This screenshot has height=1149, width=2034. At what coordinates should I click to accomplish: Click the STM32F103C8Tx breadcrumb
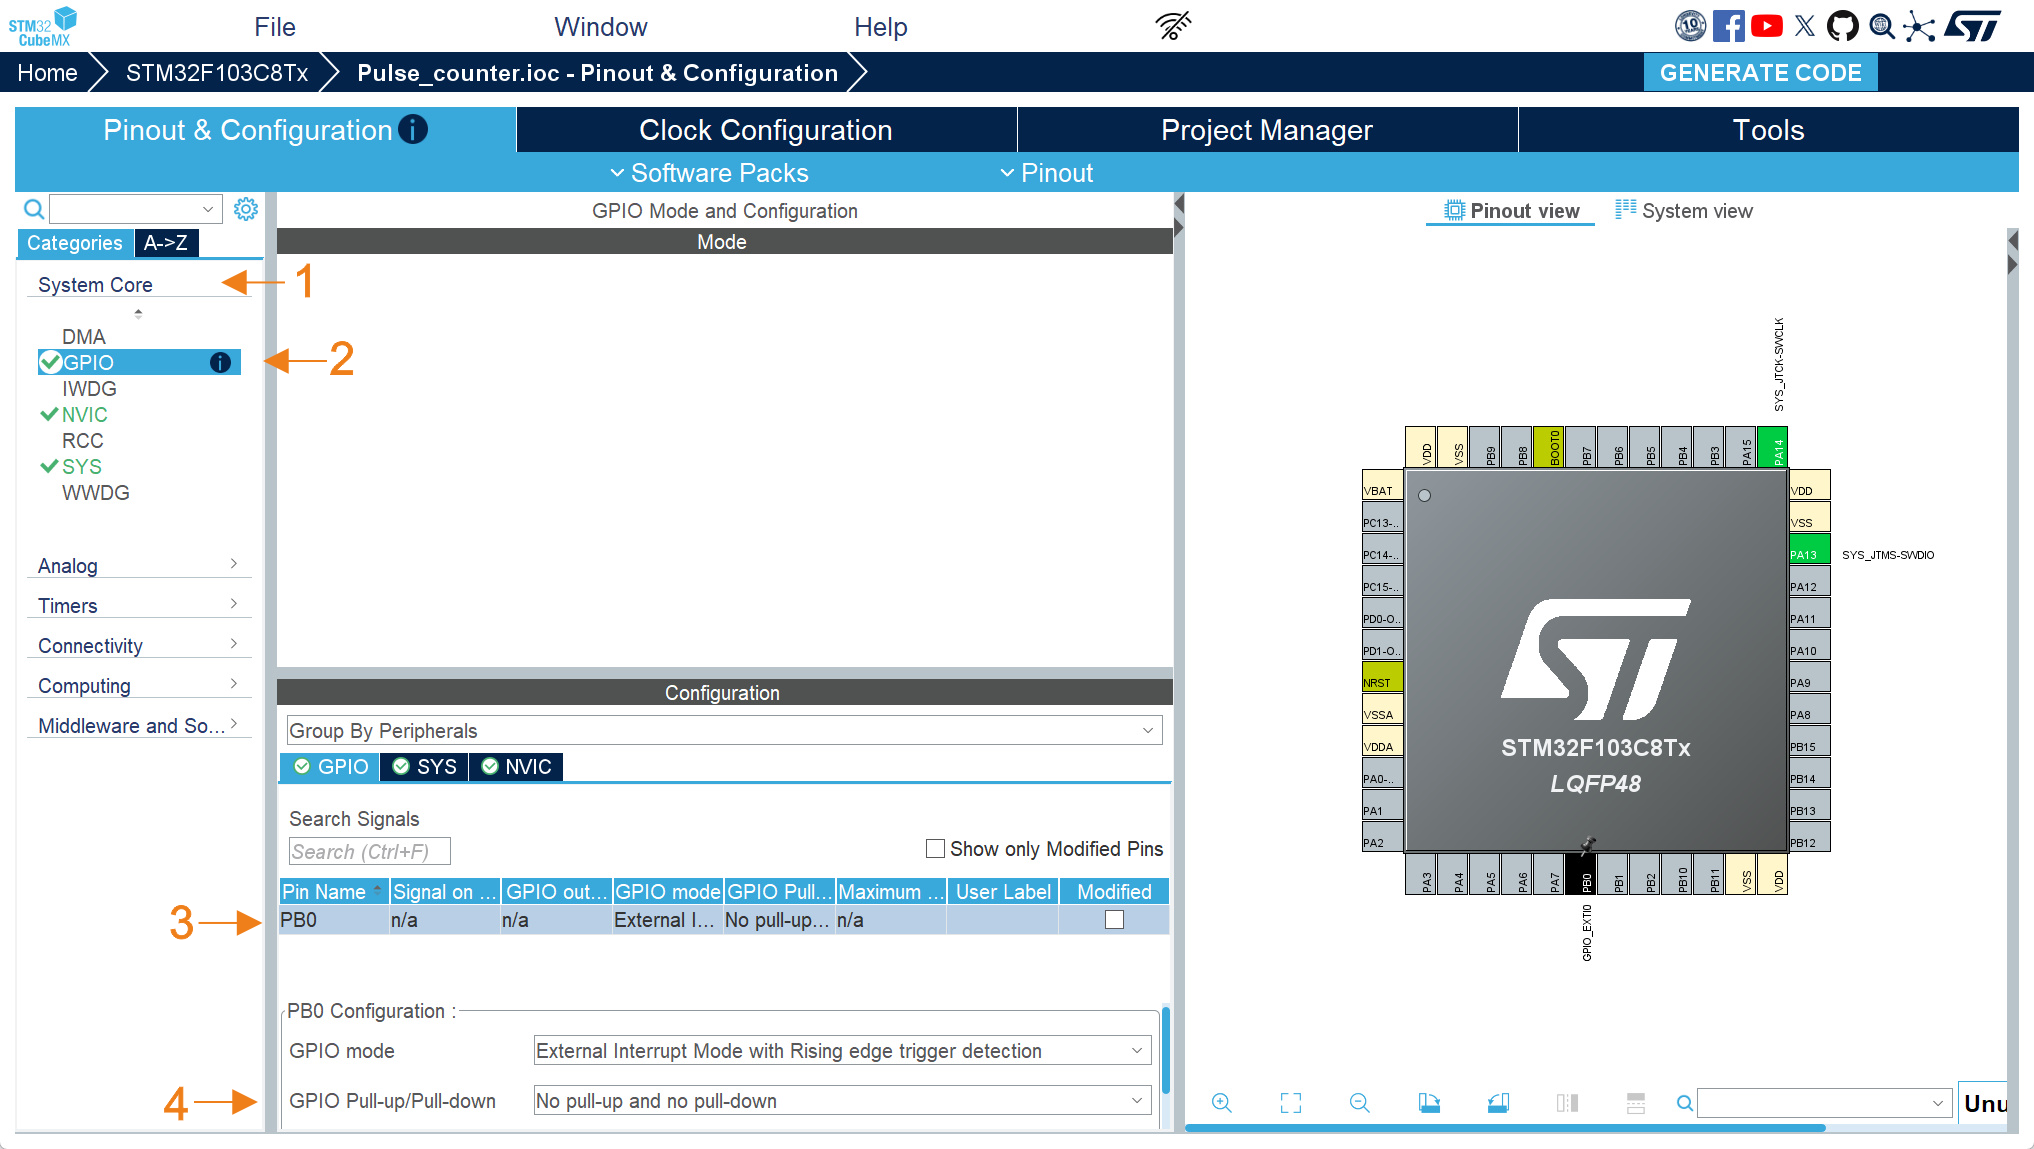(217, 73)
